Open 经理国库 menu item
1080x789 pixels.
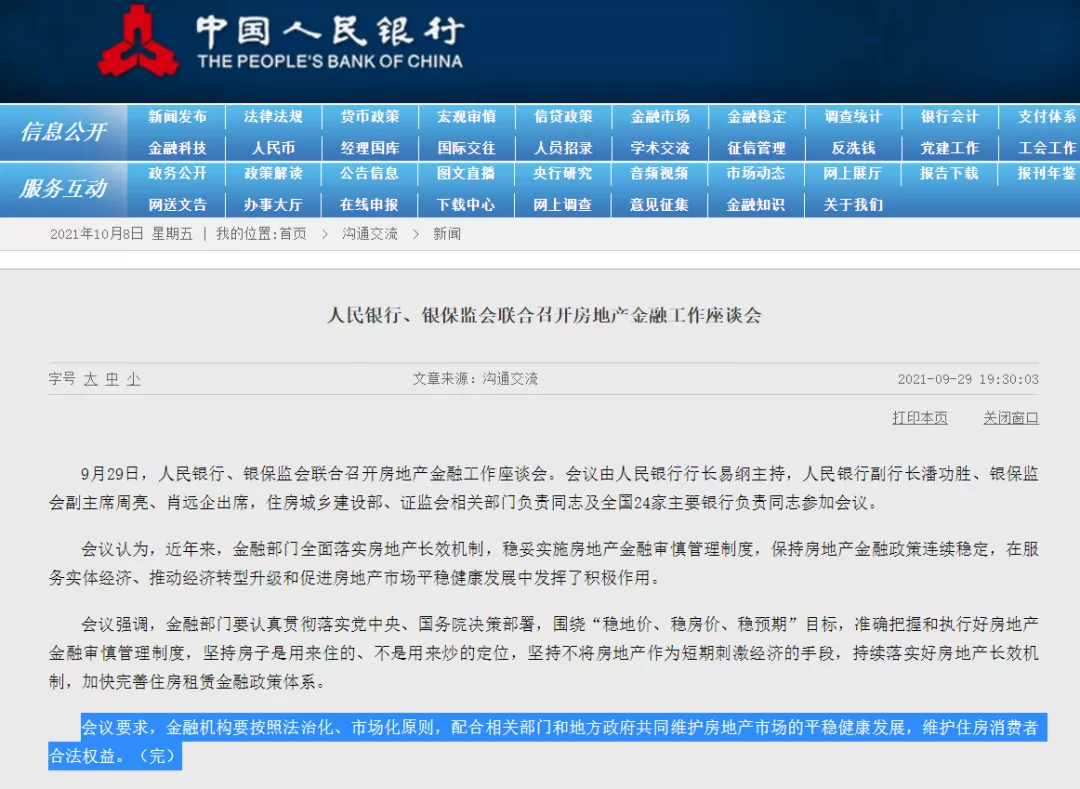(x=370, y=148)
